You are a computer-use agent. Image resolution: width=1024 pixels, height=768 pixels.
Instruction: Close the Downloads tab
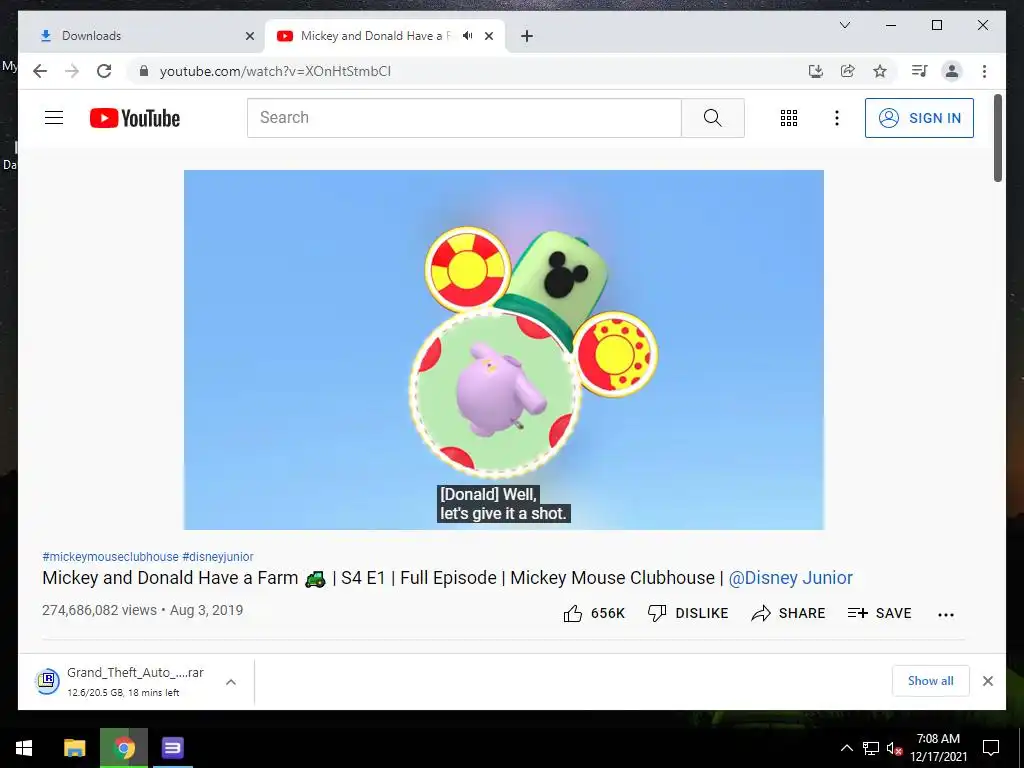tap(249, 37)
